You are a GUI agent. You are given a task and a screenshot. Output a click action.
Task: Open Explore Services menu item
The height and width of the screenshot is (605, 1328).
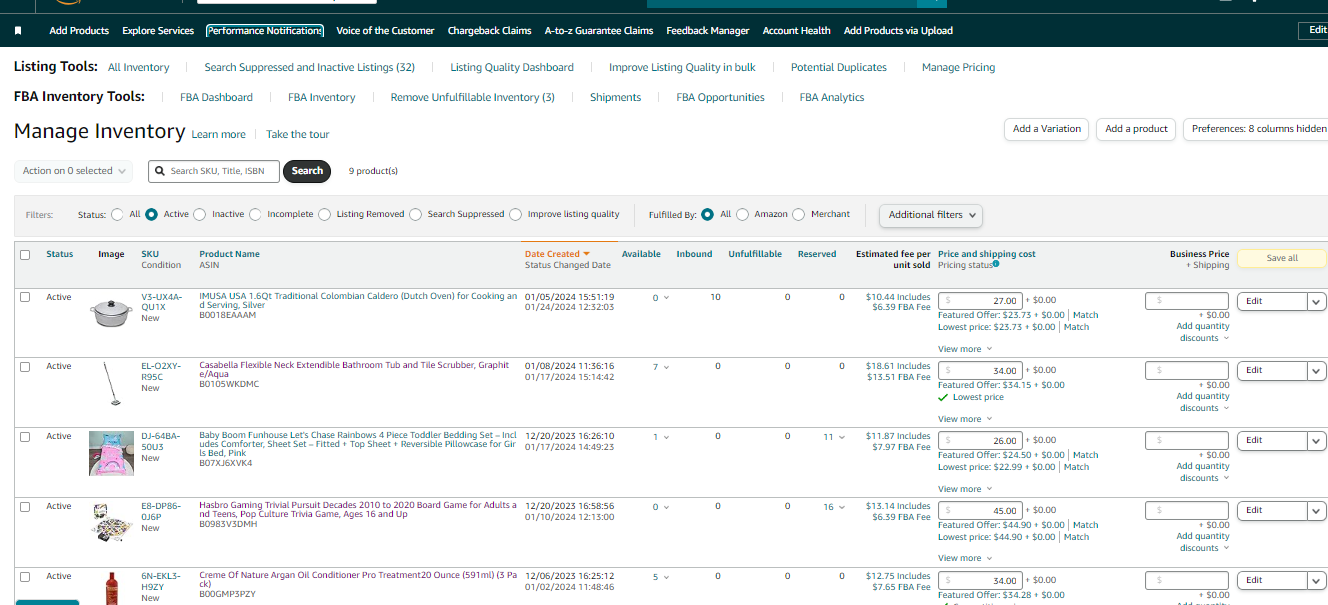click(x=158, y=31)
